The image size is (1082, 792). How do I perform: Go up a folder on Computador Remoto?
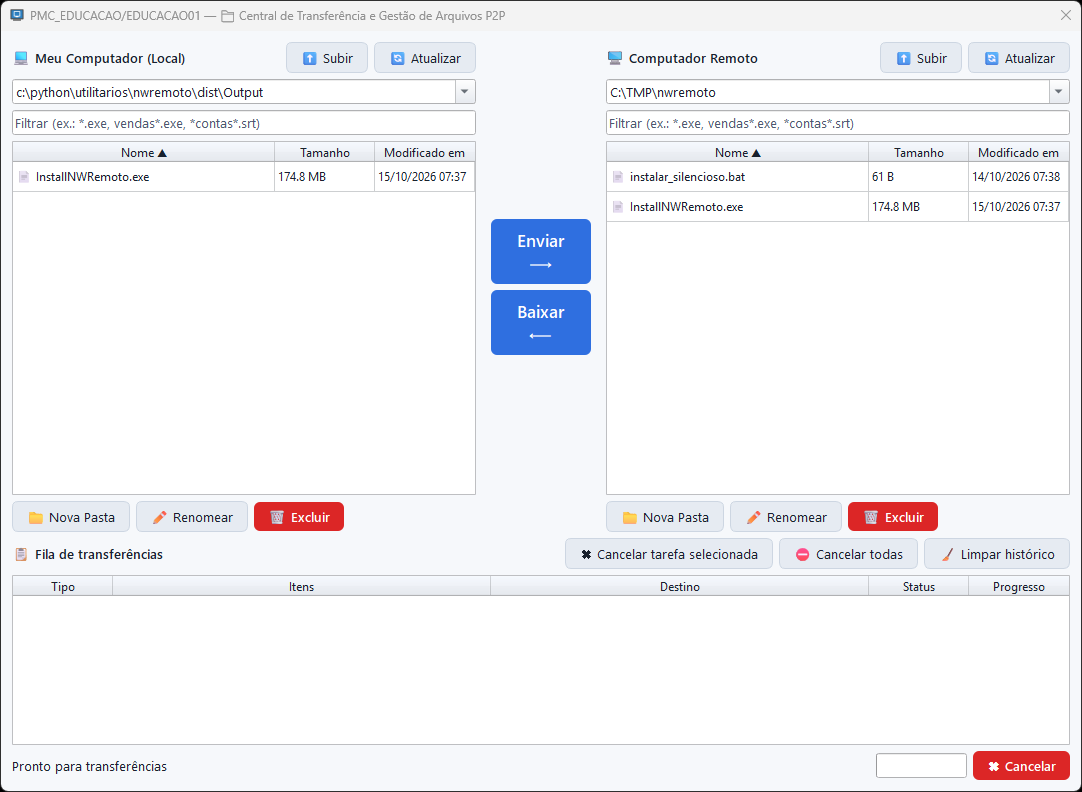pyautogui.click(x=921, y=58)
